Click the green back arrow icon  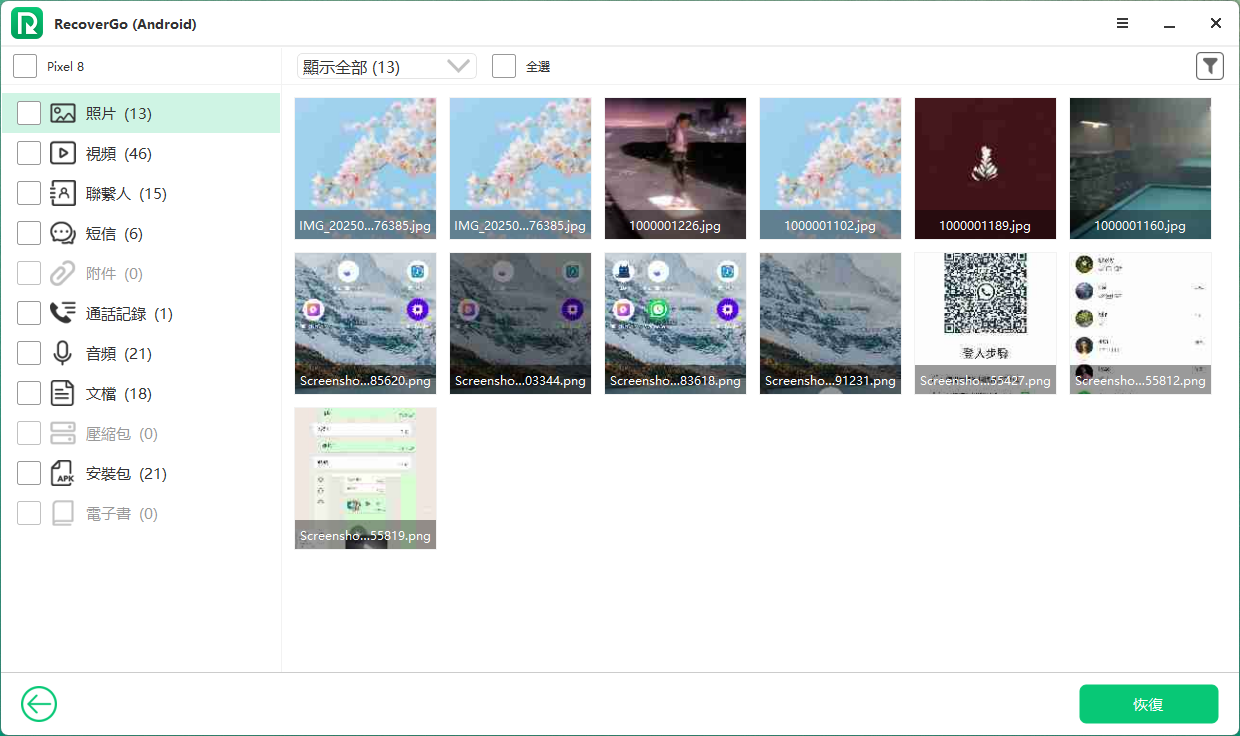[x=39, y=704]
